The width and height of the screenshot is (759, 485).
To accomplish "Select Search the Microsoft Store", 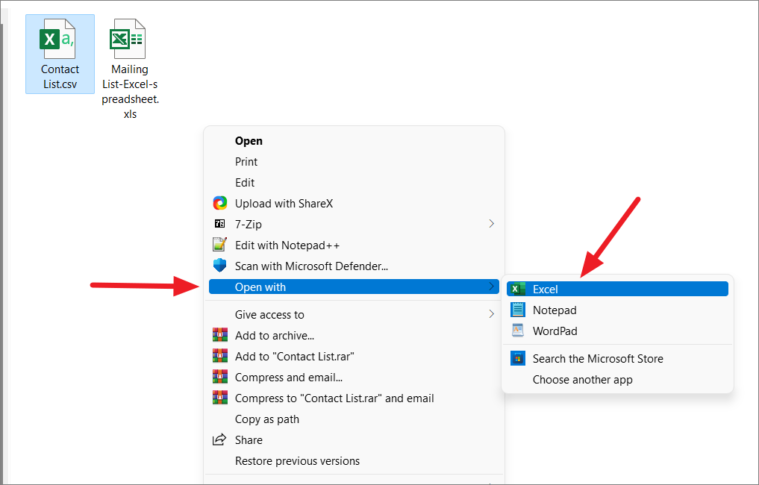I will (617, 359).
